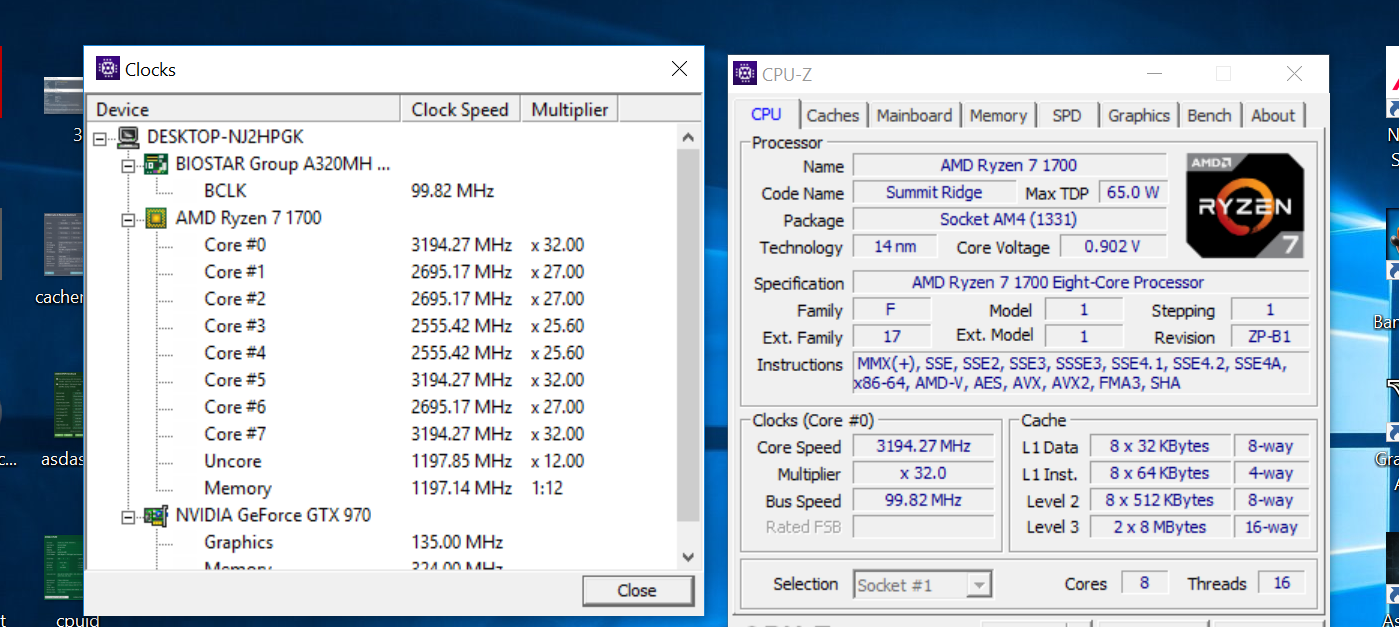Open the Socket #1 selection dropdown
The image size is (1399, 627).
click(979, 585)
